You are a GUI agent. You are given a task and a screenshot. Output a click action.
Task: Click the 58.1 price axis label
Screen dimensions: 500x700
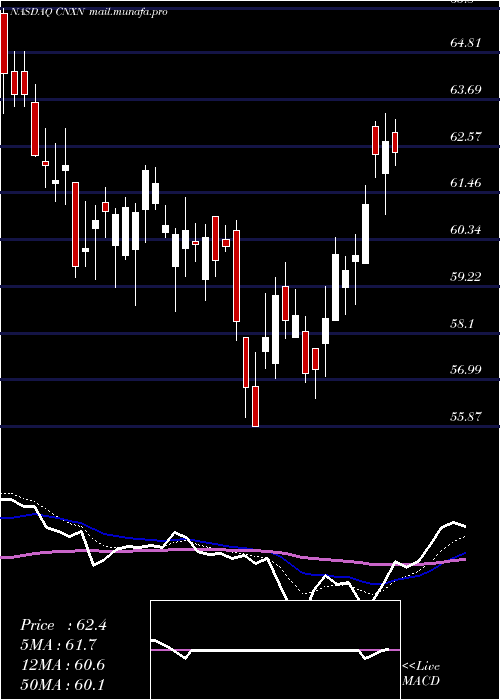point(462,323)
